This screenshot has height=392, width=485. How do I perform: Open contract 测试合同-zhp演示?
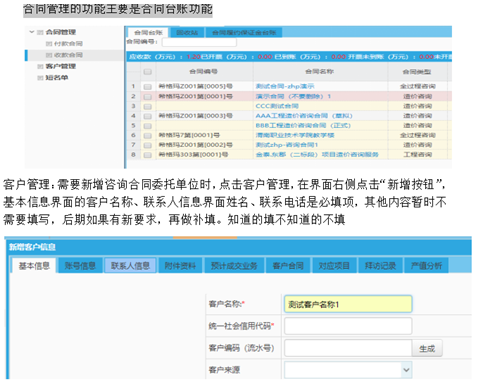coord(285,86)
